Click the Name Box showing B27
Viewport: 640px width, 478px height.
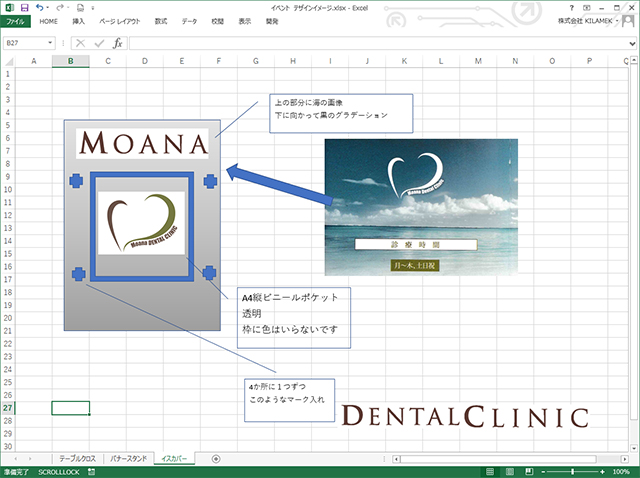24,43
